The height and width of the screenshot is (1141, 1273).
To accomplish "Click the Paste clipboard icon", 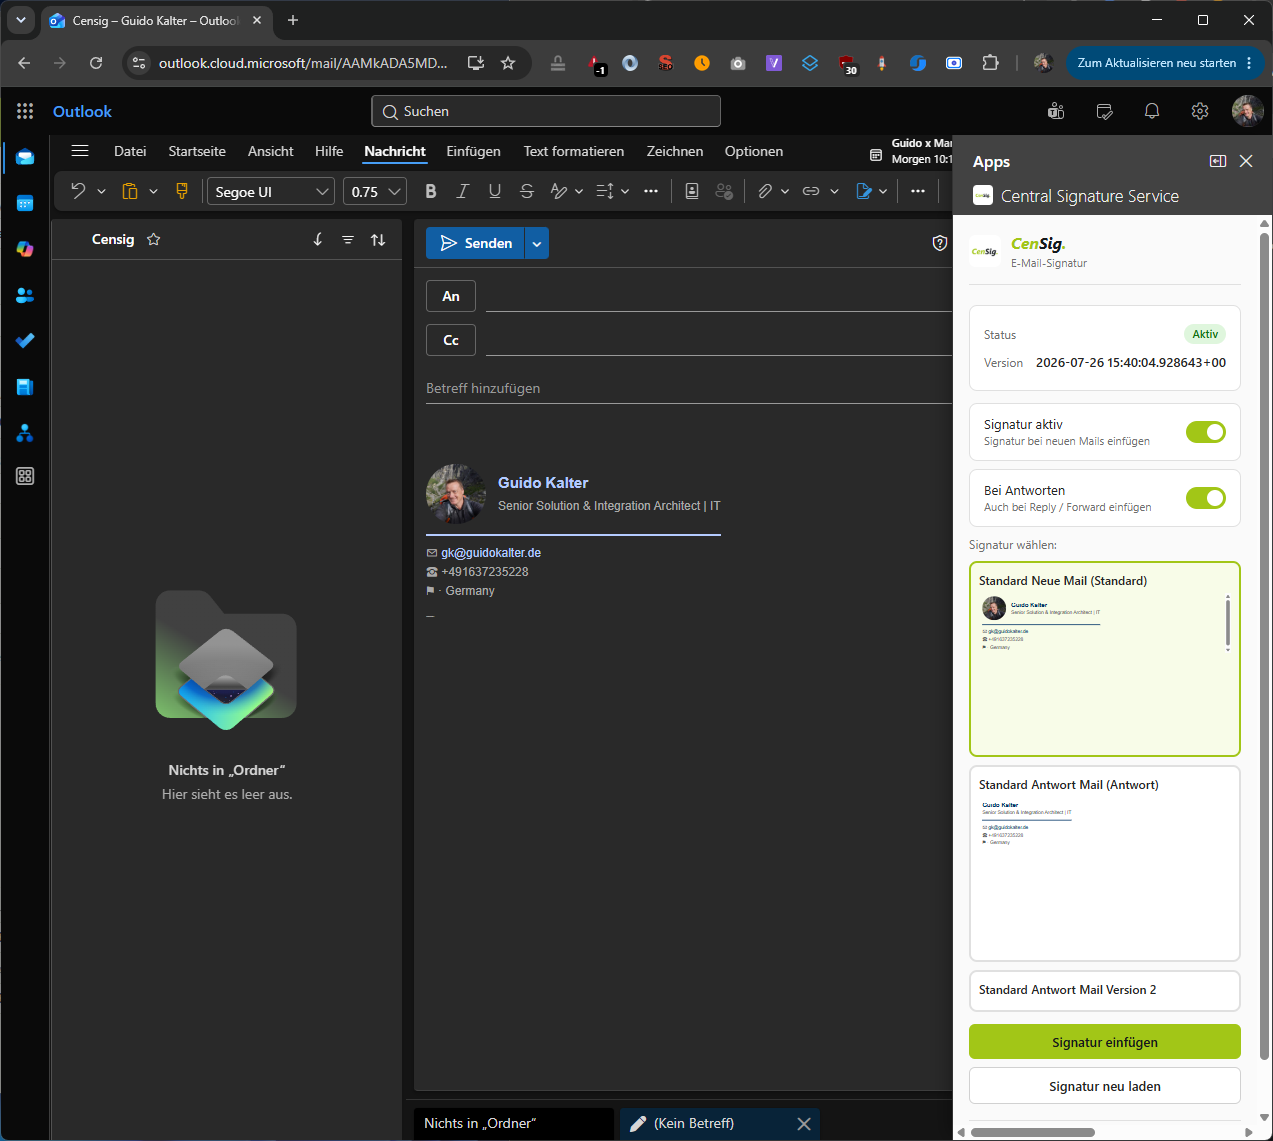I will (130, 191).
